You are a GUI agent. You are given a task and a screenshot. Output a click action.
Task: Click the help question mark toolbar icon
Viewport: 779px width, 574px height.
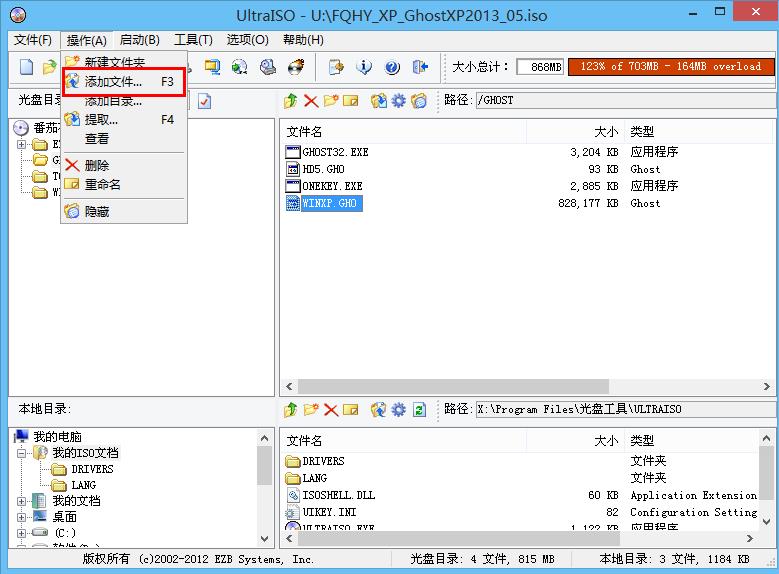(x=392, y=67)
